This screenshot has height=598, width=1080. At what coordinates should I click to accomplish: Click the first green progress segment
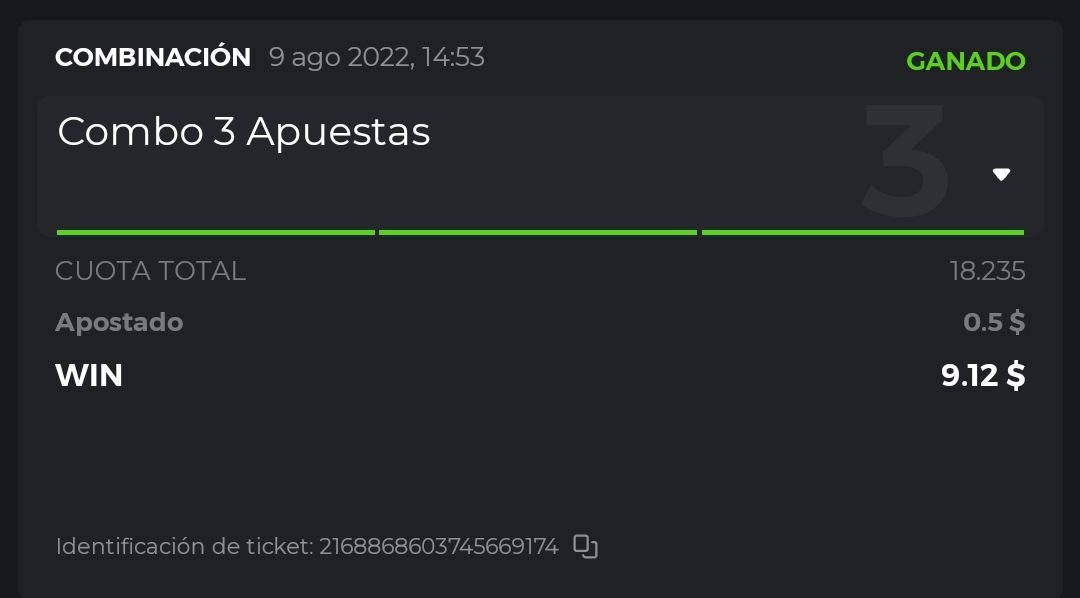pyautogui.click(x=215, y=232)
